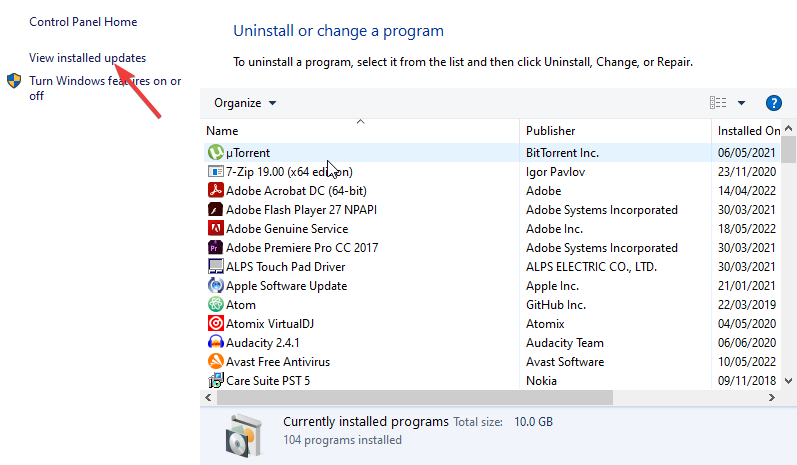The image size is (797, 465).
Task: Click the Audacity Team publisher cell
Action: [565, 343]
